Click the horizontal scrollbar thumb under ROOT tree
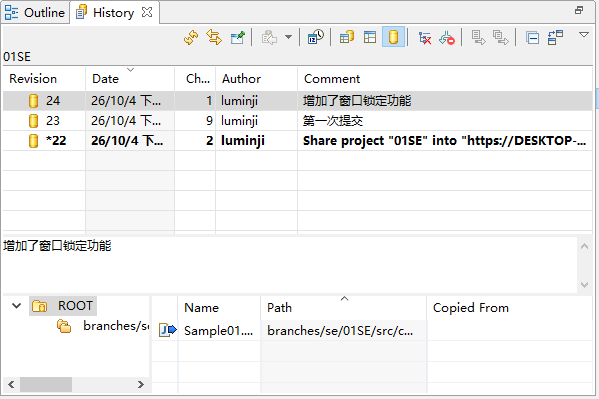Viewport: 599px width, 399px height. coord(46,384)
